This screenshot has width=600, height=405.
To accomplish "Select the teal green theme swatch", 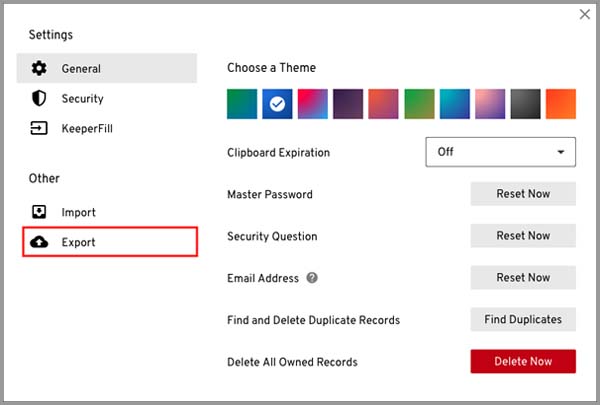I will pos(242,104).
